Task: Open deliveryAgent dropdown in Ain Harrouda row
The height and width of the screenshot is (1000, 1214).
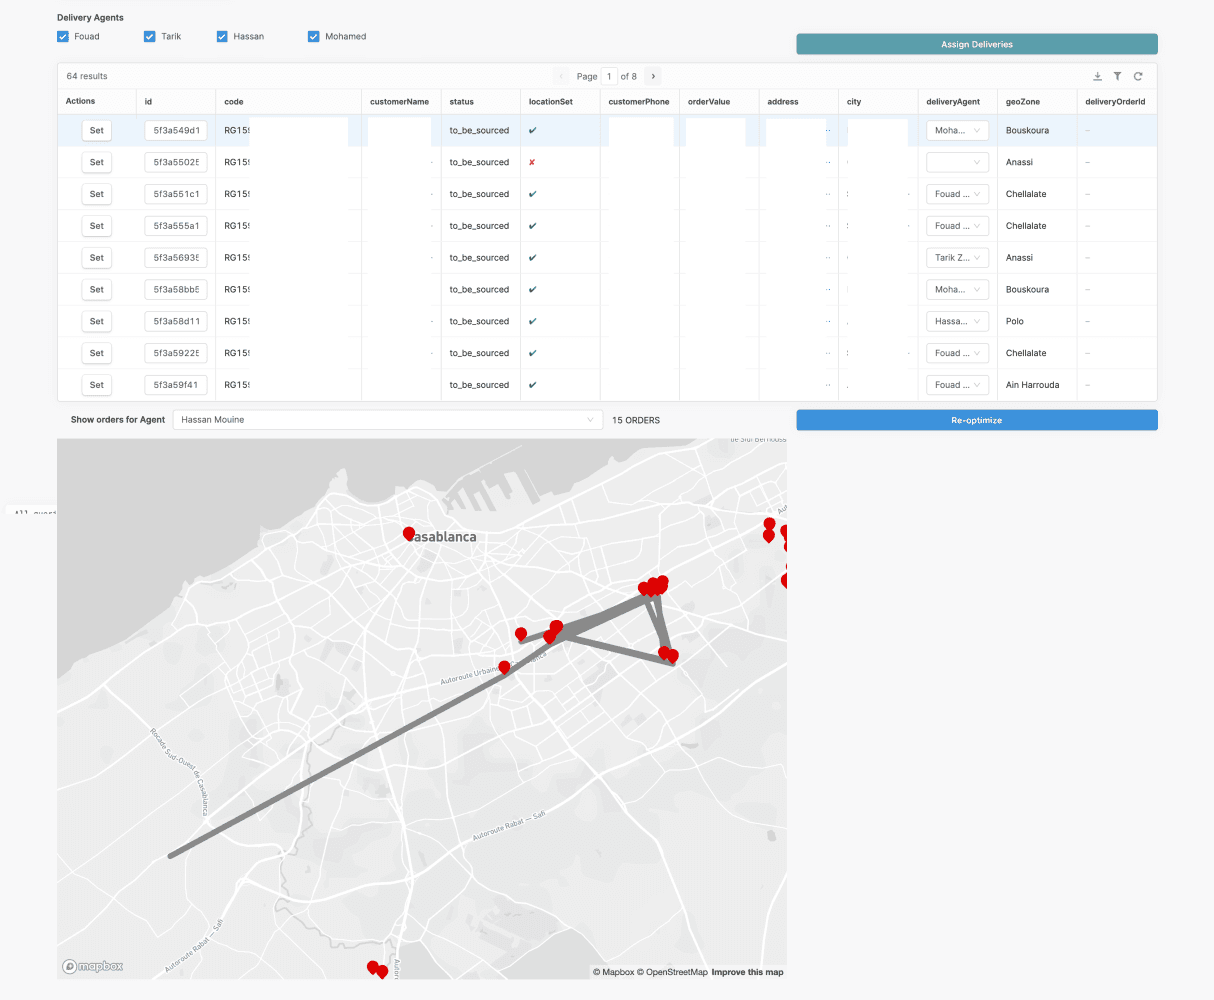Action: tap(957, 385)
